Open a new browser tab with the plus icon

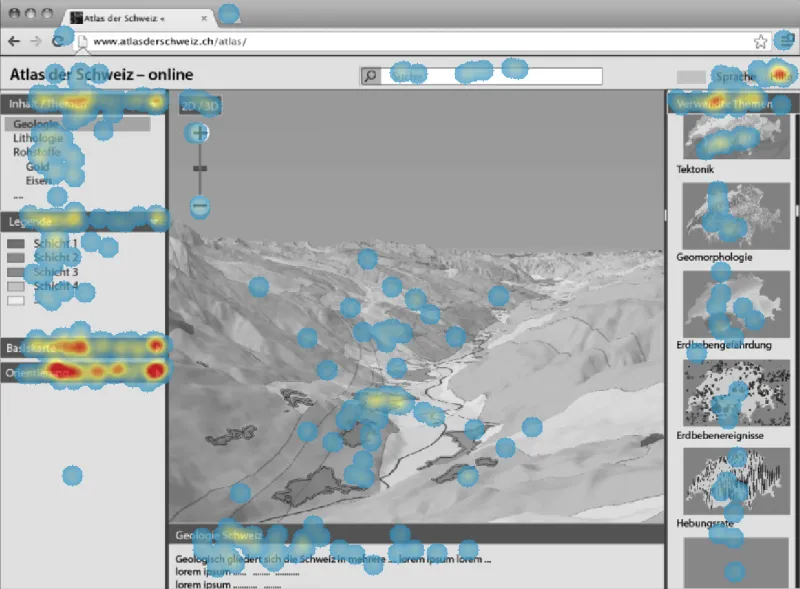tap(228, 15)
